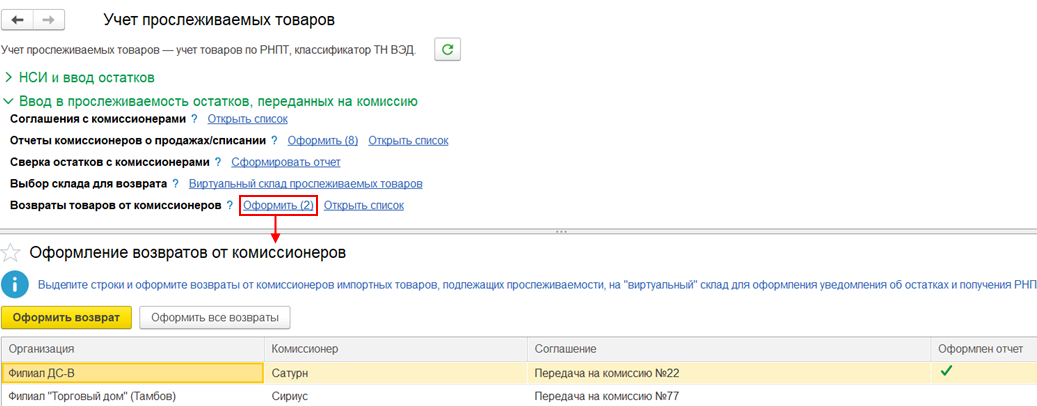
Task: Click green checkmark in Оформлен отчет column
Action: pyautogui.click(x=945, y=372)
